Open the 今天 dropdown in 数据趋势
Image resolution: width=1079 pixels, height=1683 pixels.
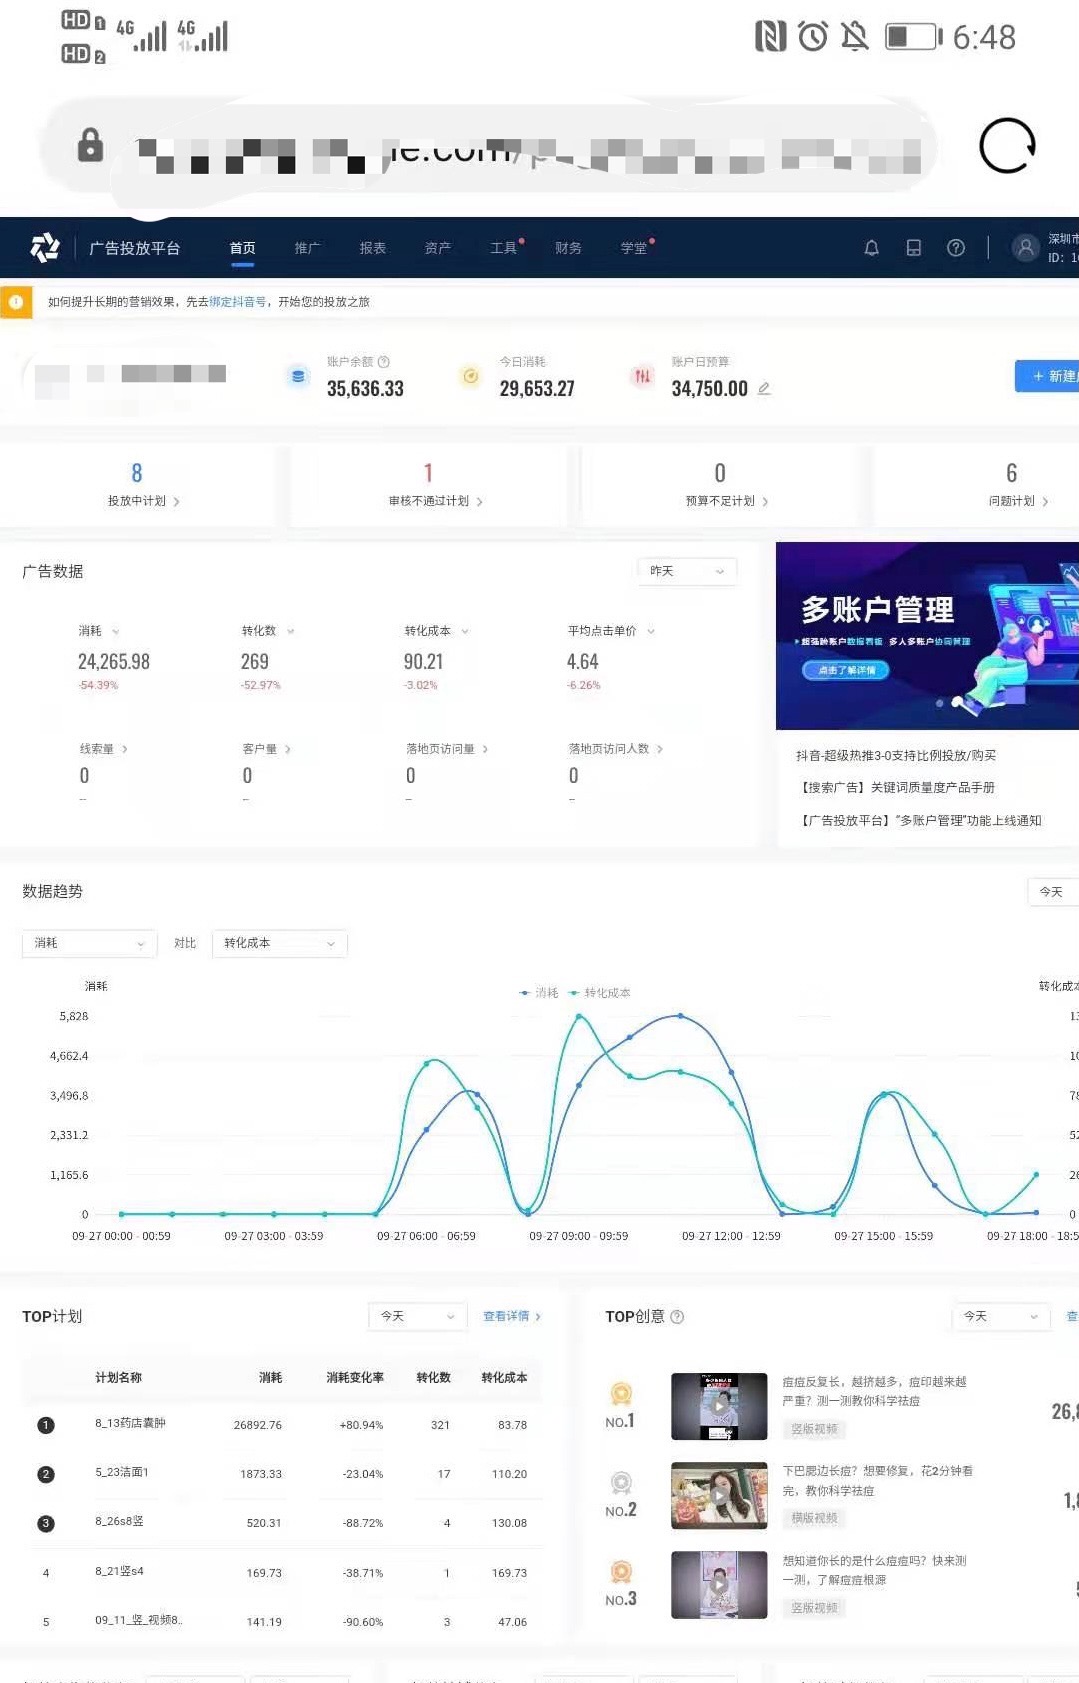click(1053, 892)
